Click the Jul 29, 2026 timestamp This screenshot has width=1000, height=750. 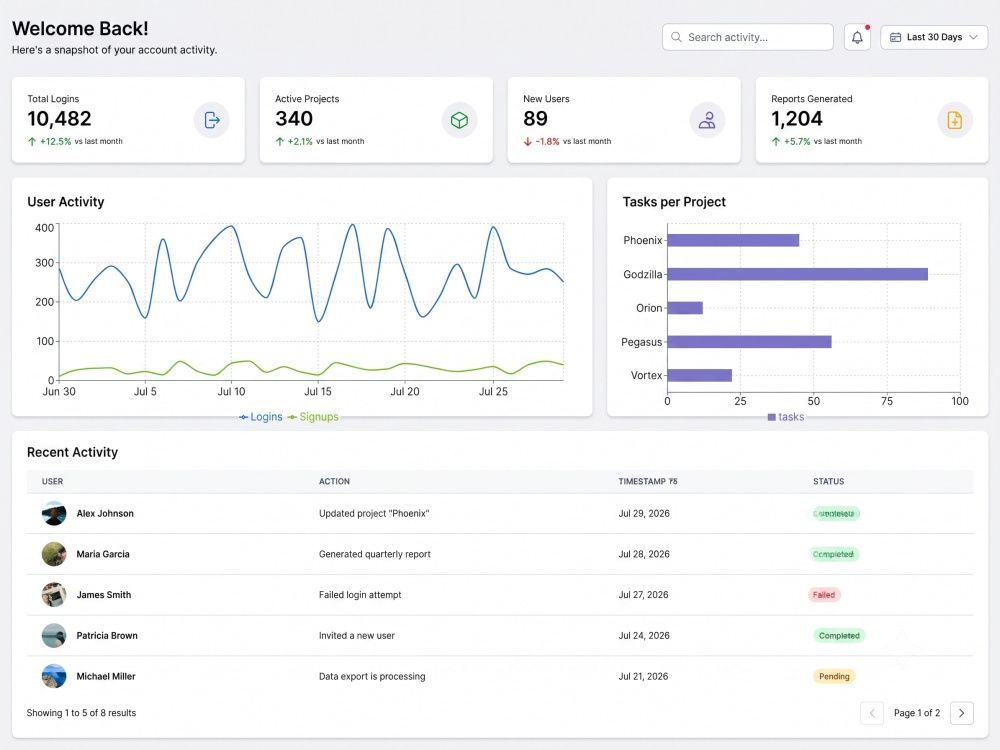point(644,513)
